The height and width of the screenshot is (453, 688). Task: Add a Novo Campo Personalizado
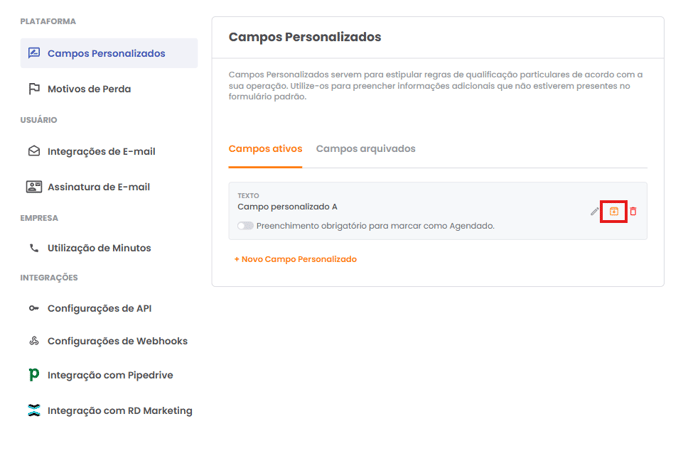tap(295, 259)
